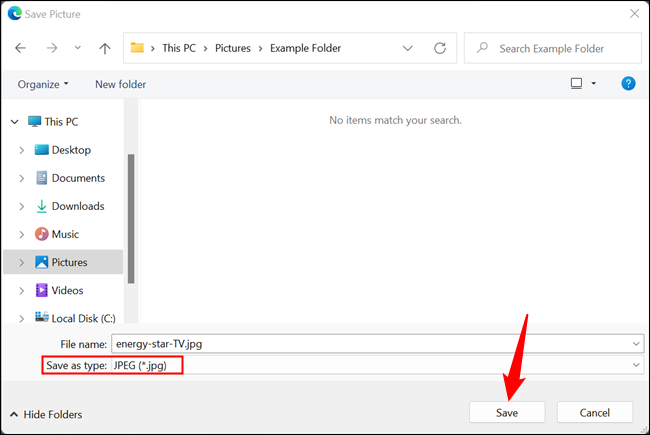Image resolution: width=650 pixels, height=435 pixels.
Task: Go forward using the right arrow
Action: (x=52, y=48)
